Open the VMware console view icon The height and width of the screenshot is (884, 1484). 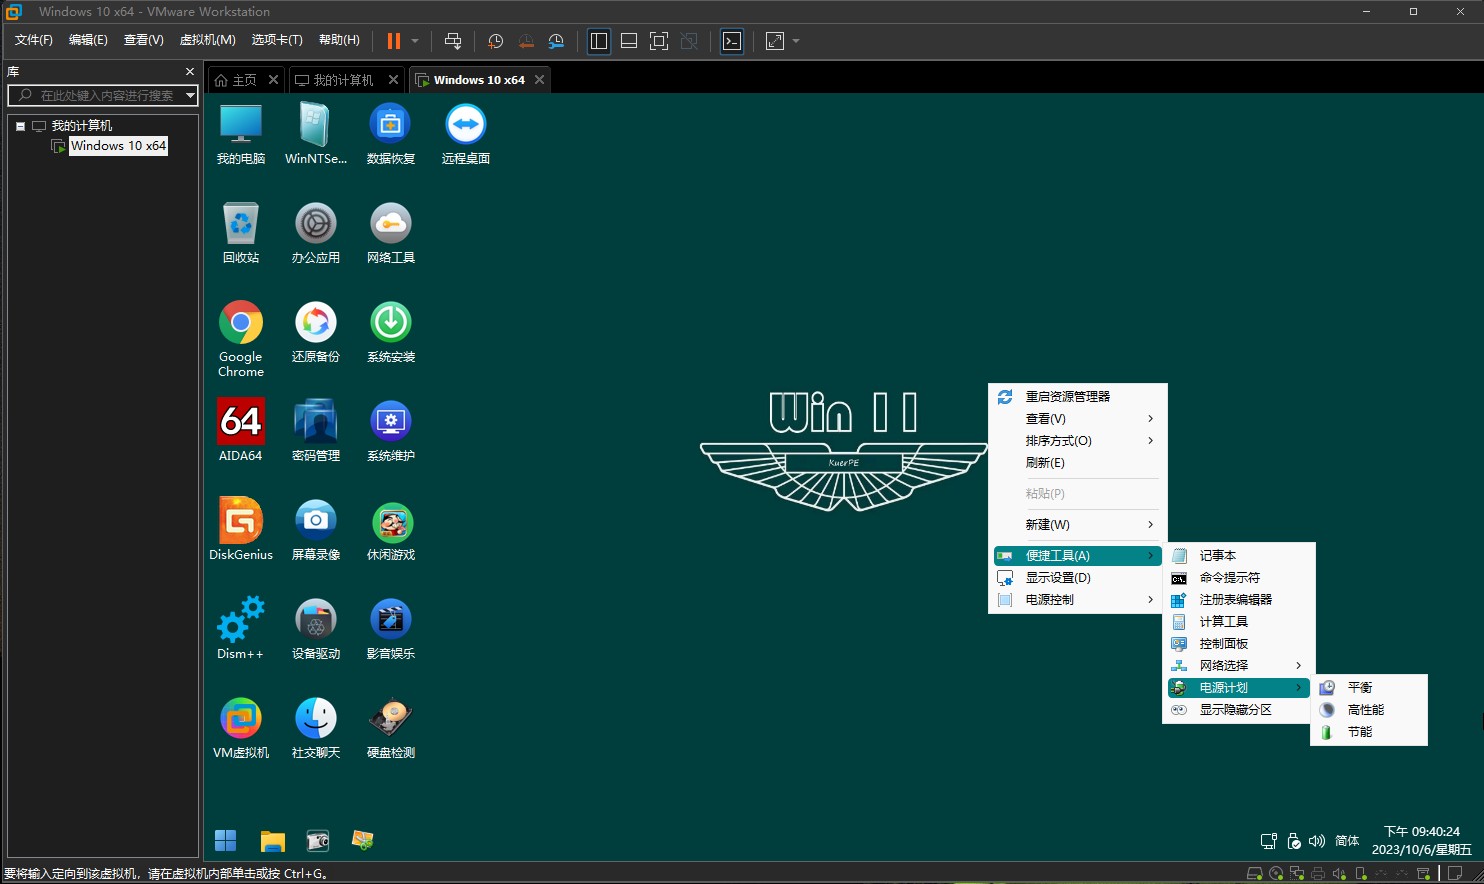click(732, 41)
